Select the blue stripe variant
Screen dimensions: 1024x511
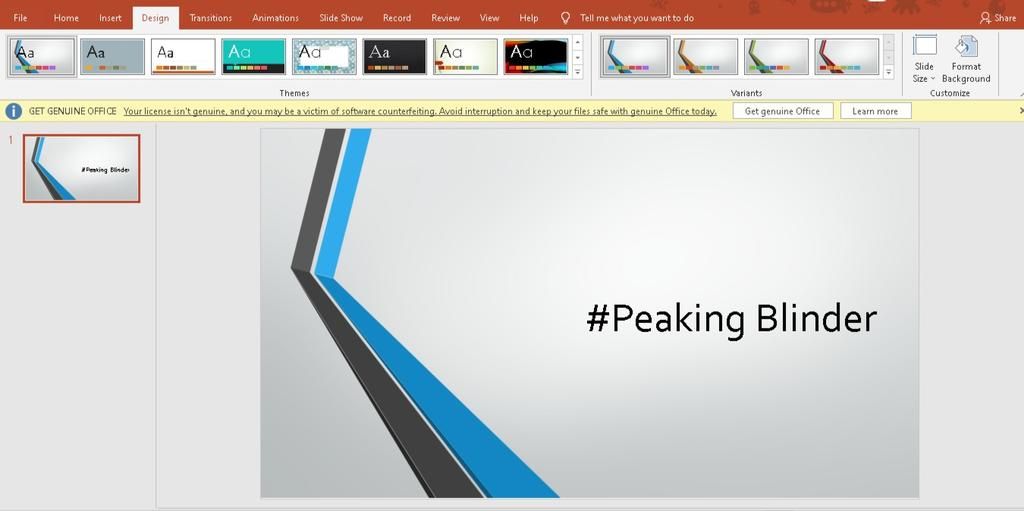635,56
